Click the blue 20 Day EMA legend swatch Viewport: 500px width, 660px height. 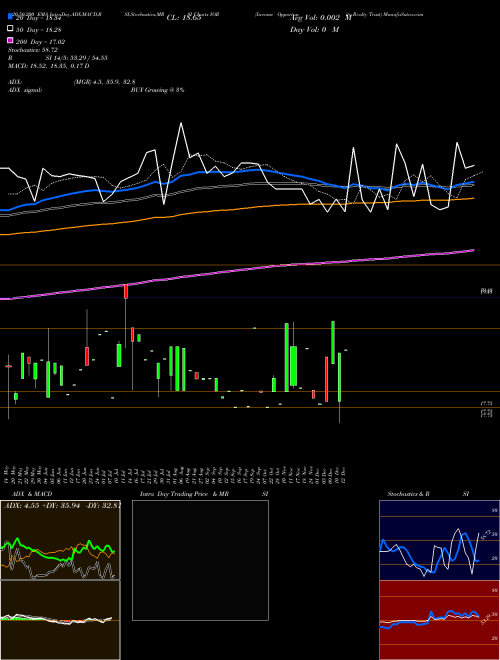click(10, 17)
